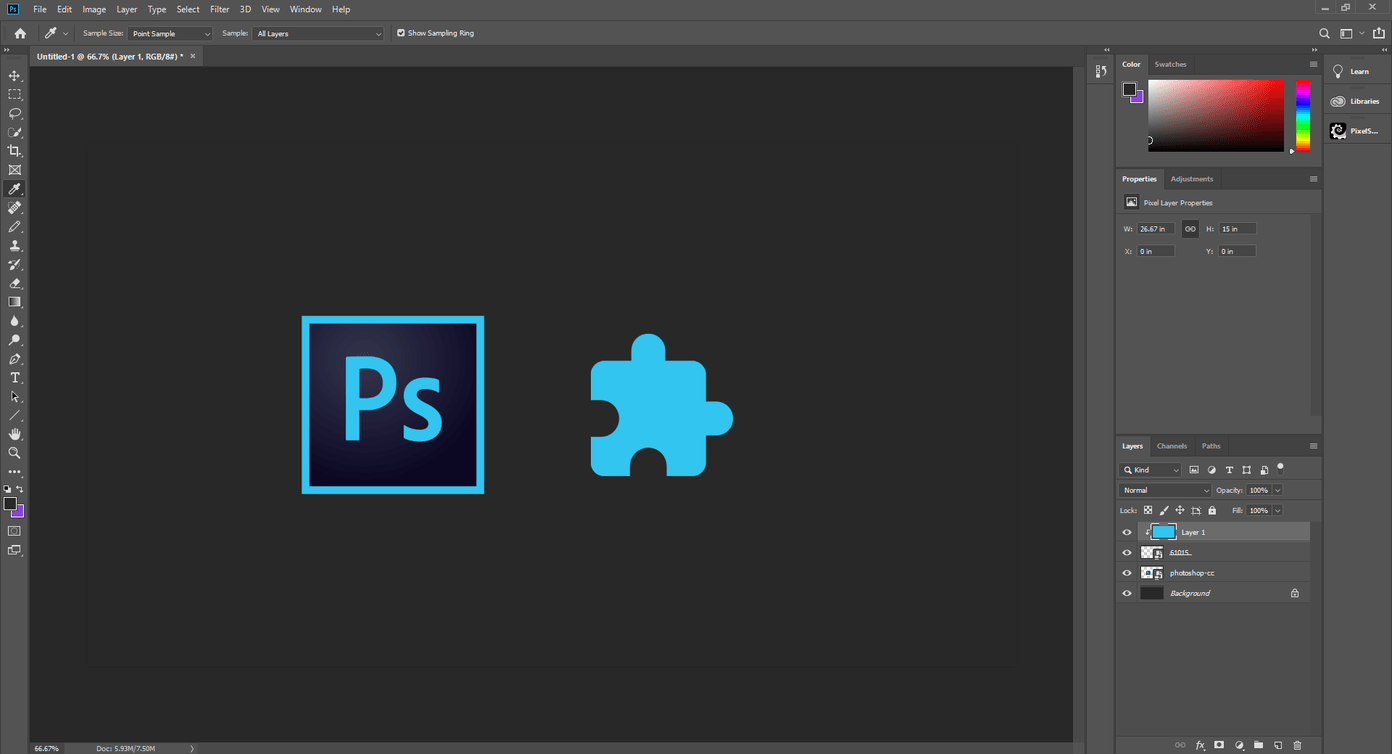
Task: Select the Frame tool
Action: click(15, 170)
